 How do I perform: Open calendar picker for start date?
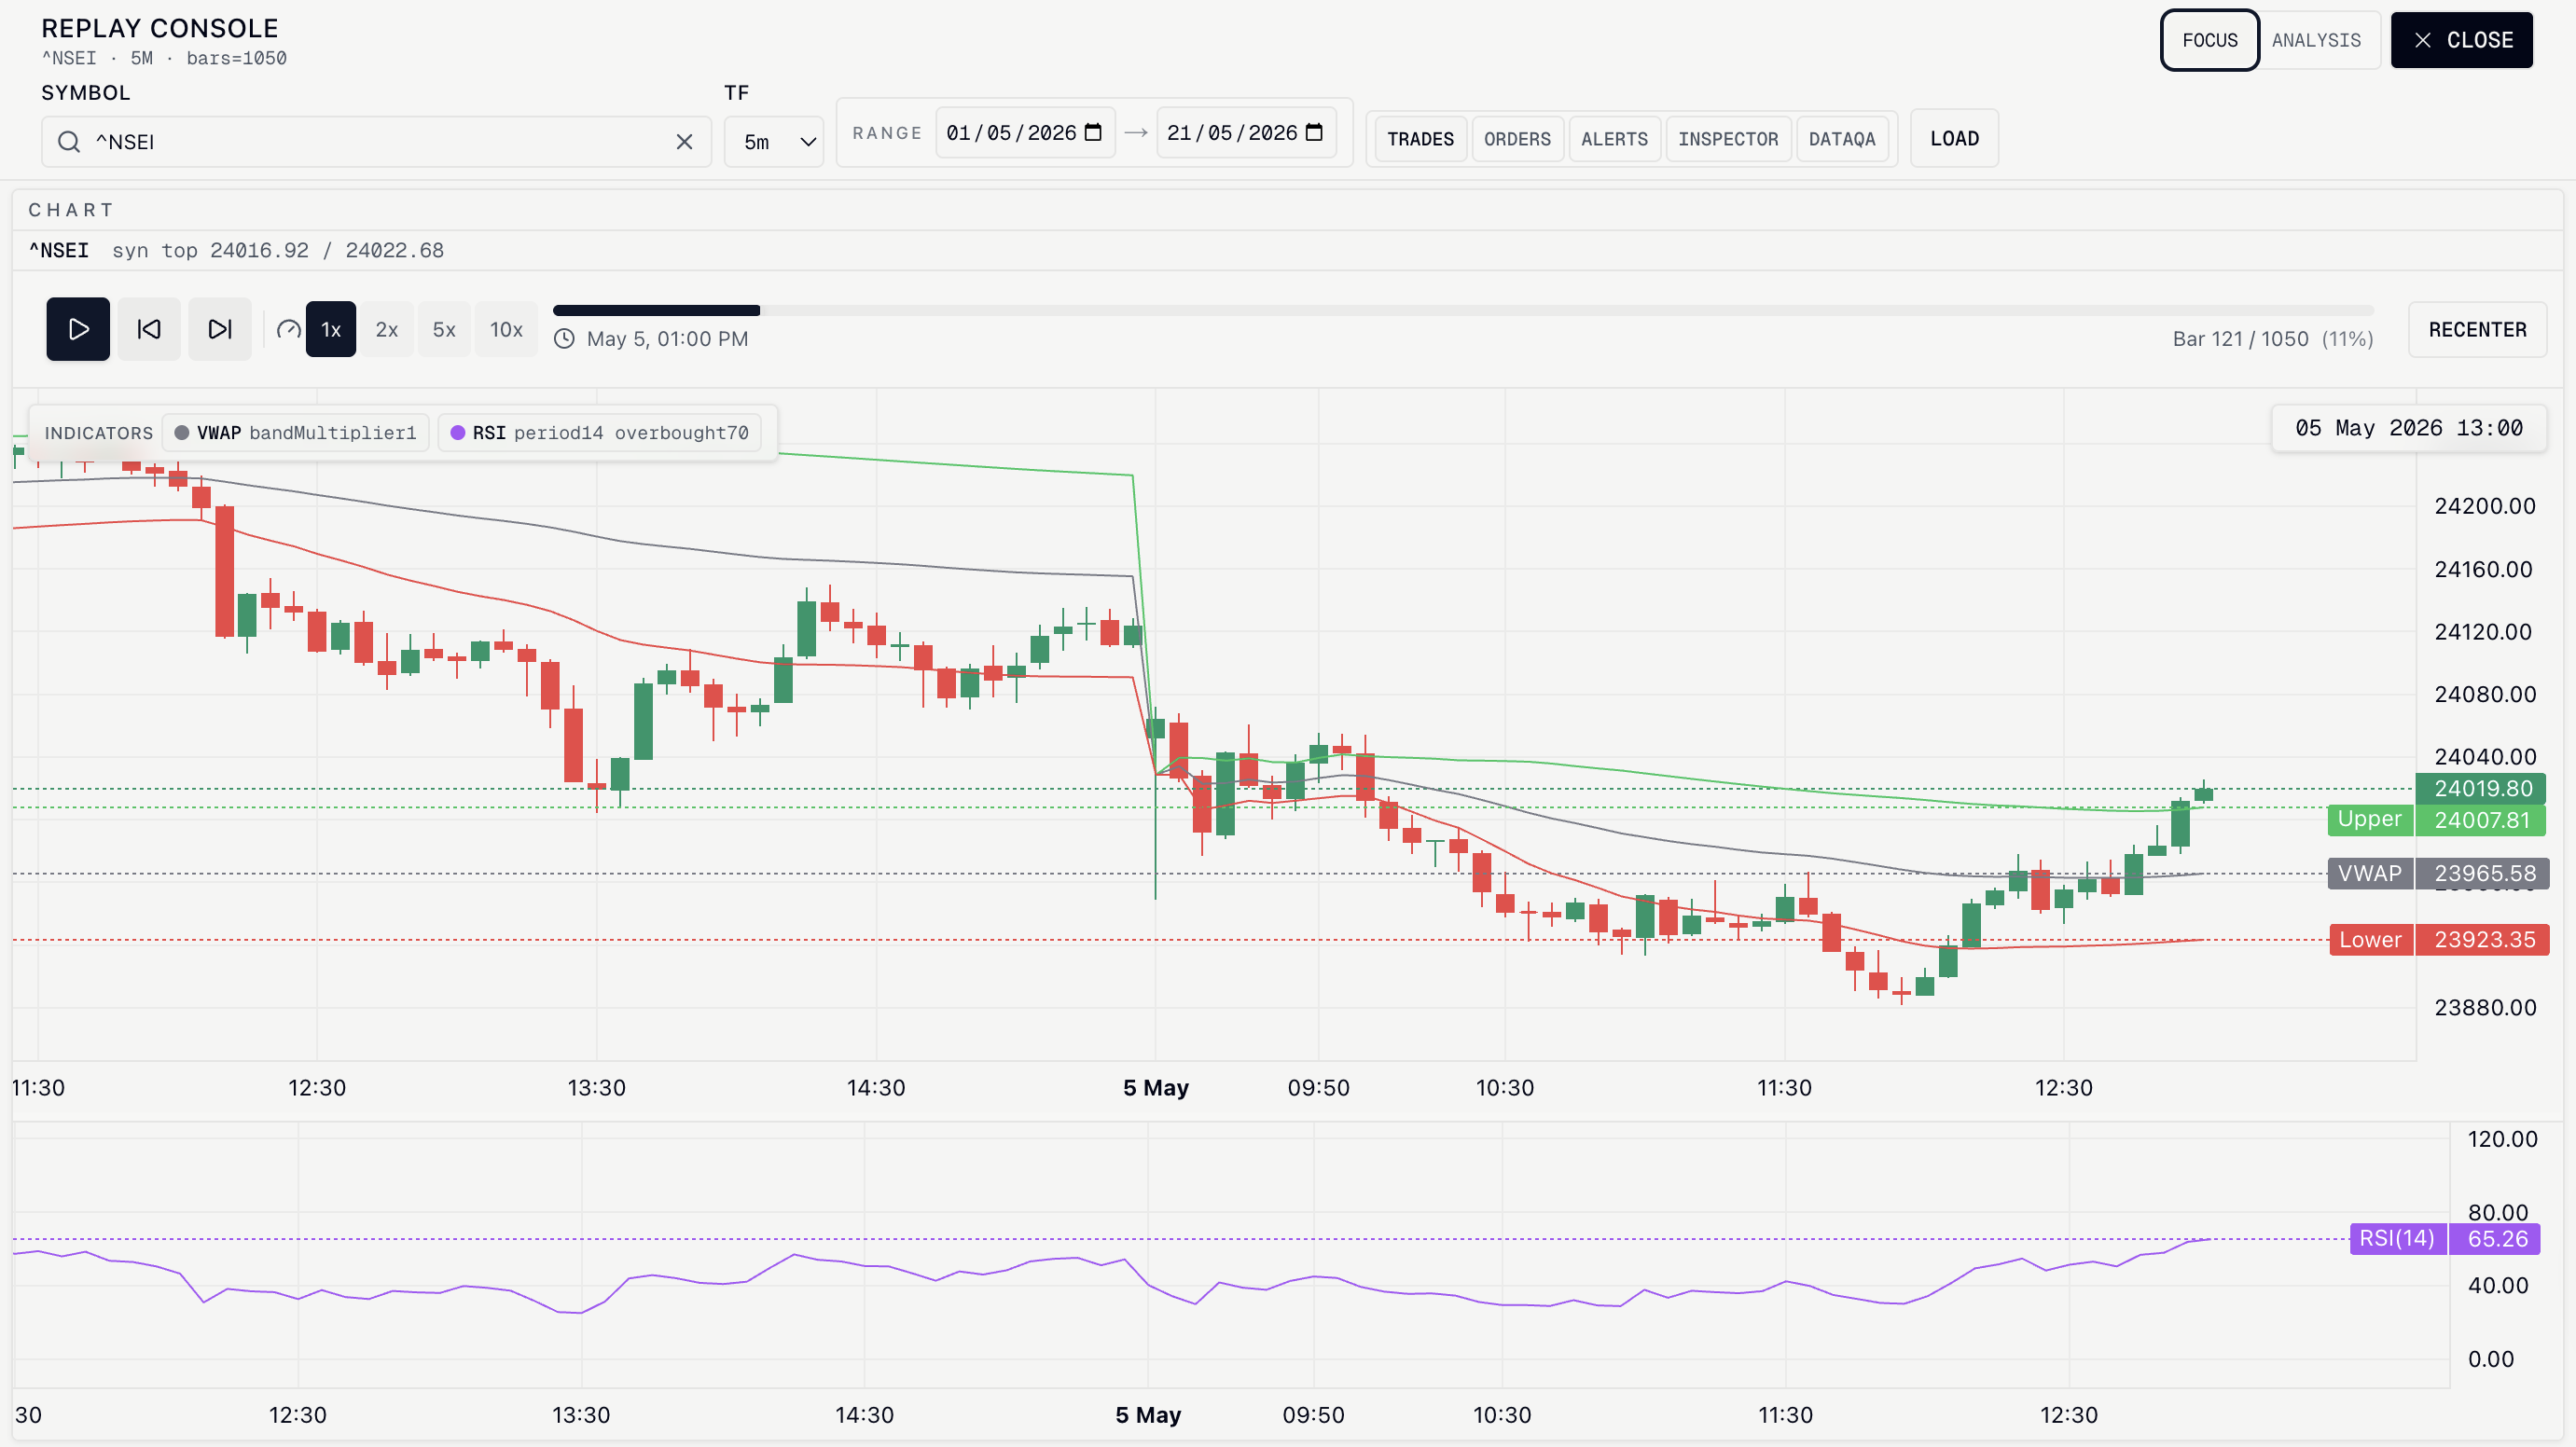[x=1093, y=133]
